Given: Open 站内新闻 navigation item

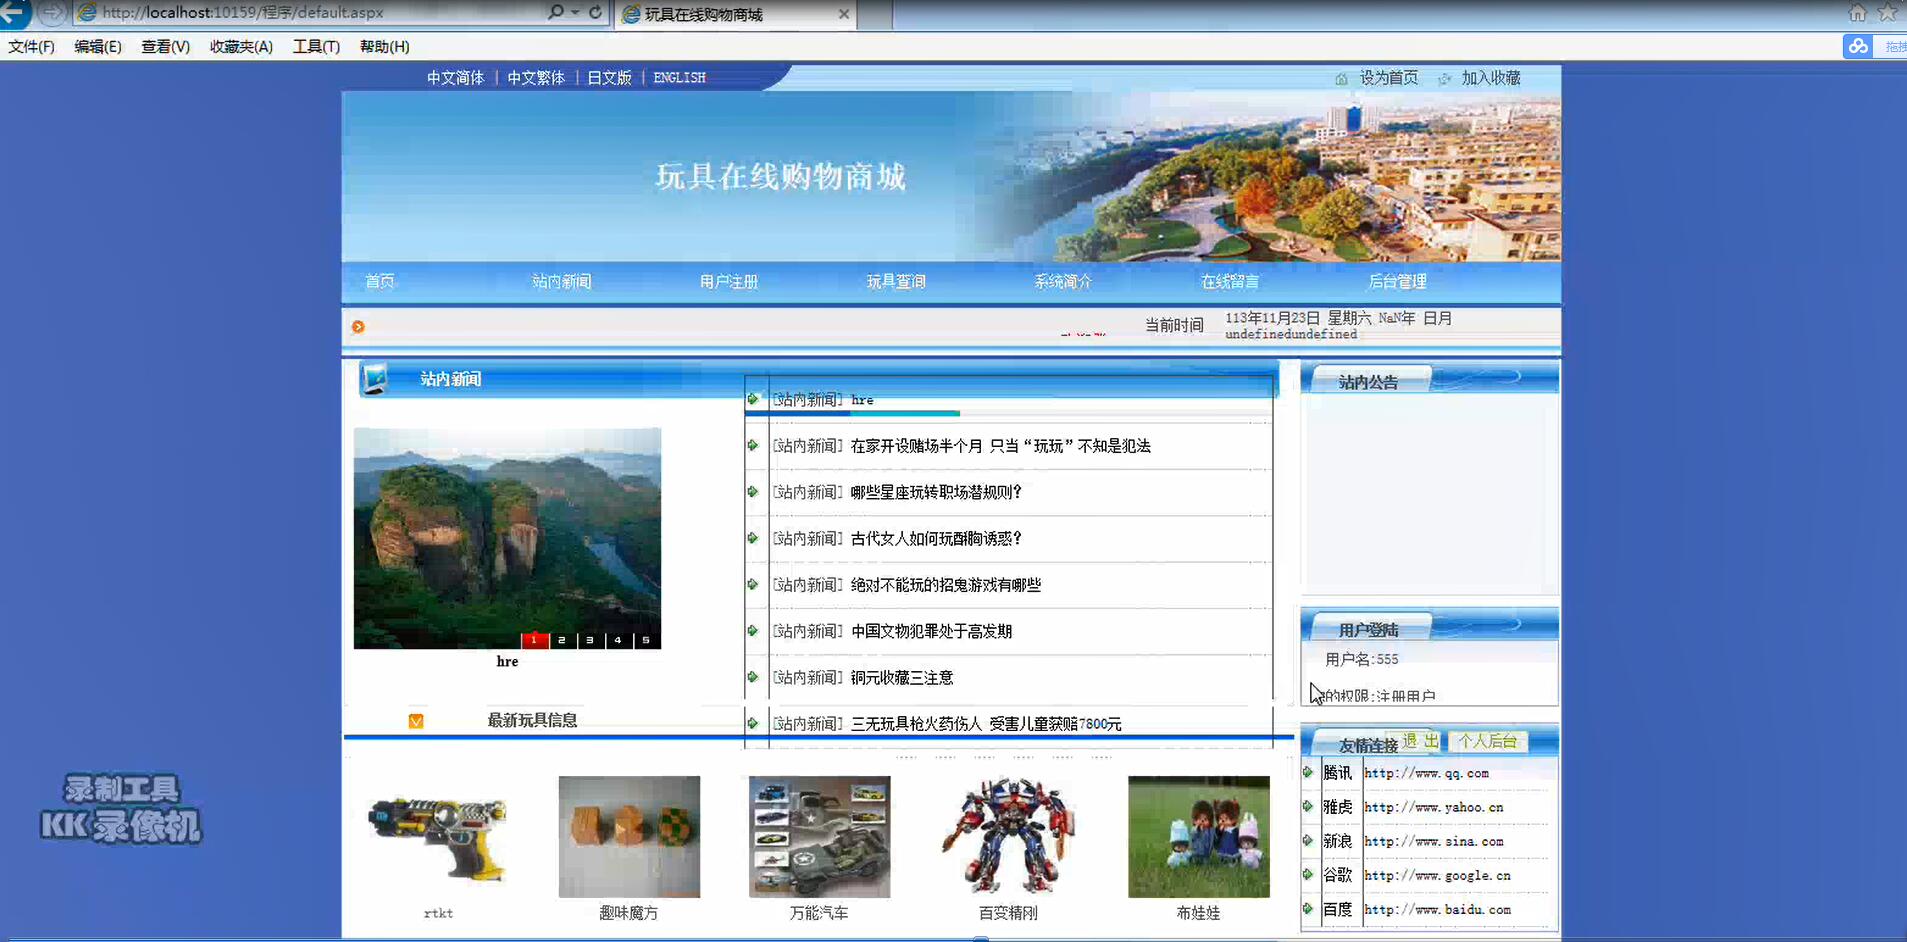Looking at the screenshot, I should click(x=561, y=281).
